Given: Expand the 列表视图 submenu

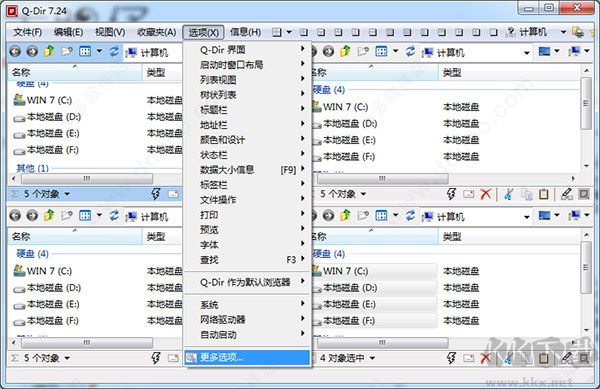Looking at the screenshot, I should pyautogui.click(x=248, y=80).
